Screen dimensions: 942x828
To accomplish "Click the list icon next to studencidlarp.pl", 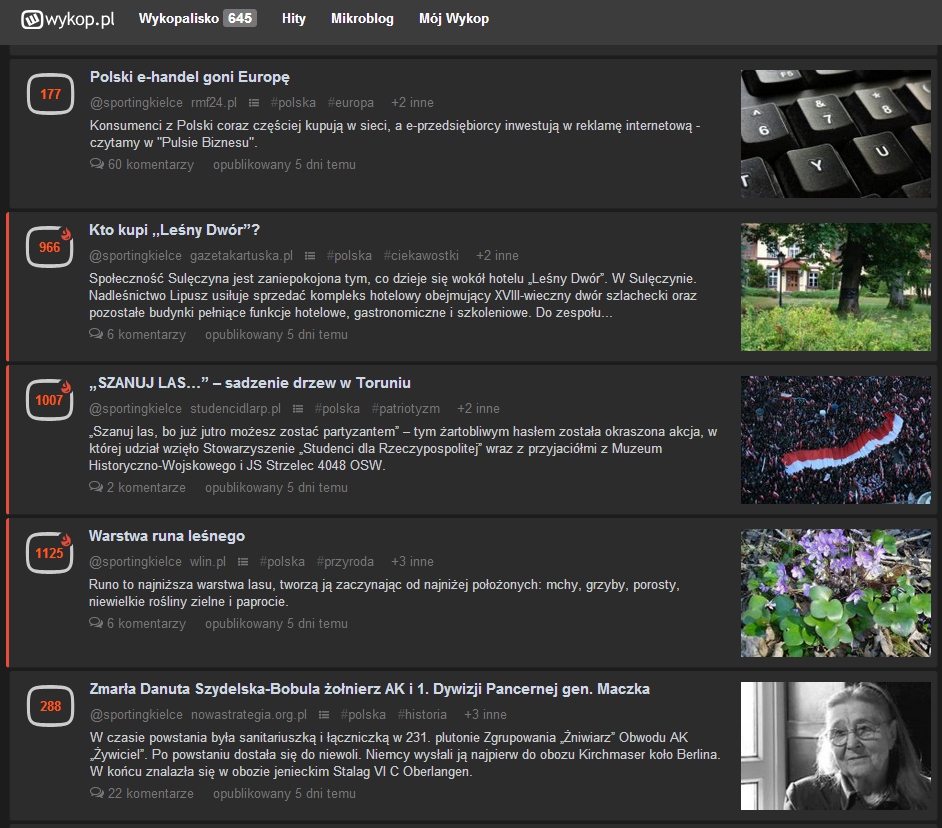I will click(x=298, y=409).
